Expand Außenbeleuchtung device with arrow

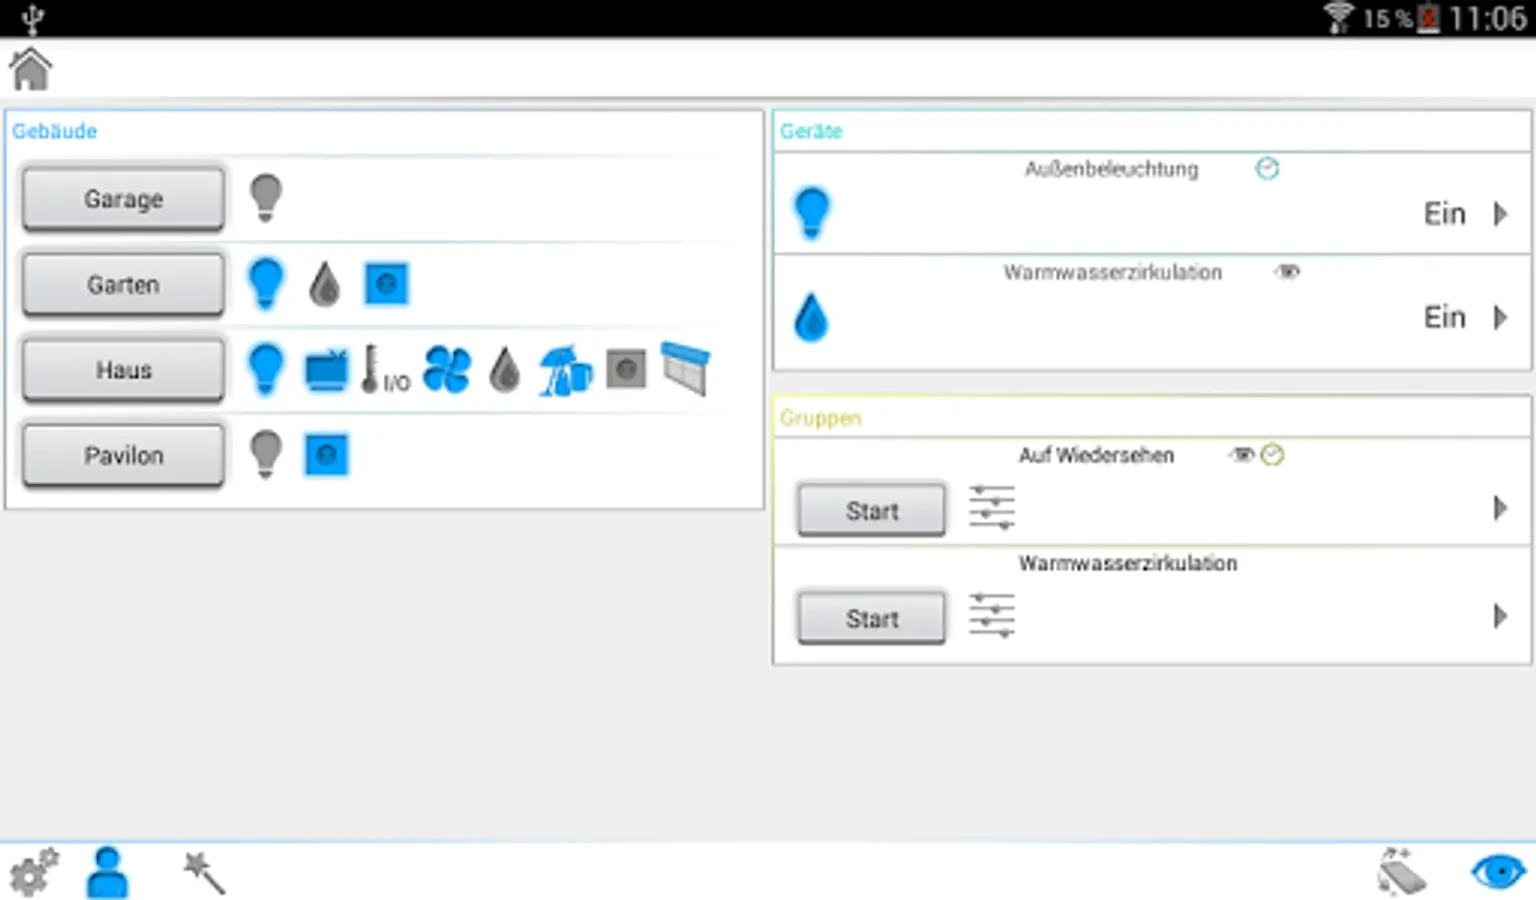click(x=1500, y=213)
